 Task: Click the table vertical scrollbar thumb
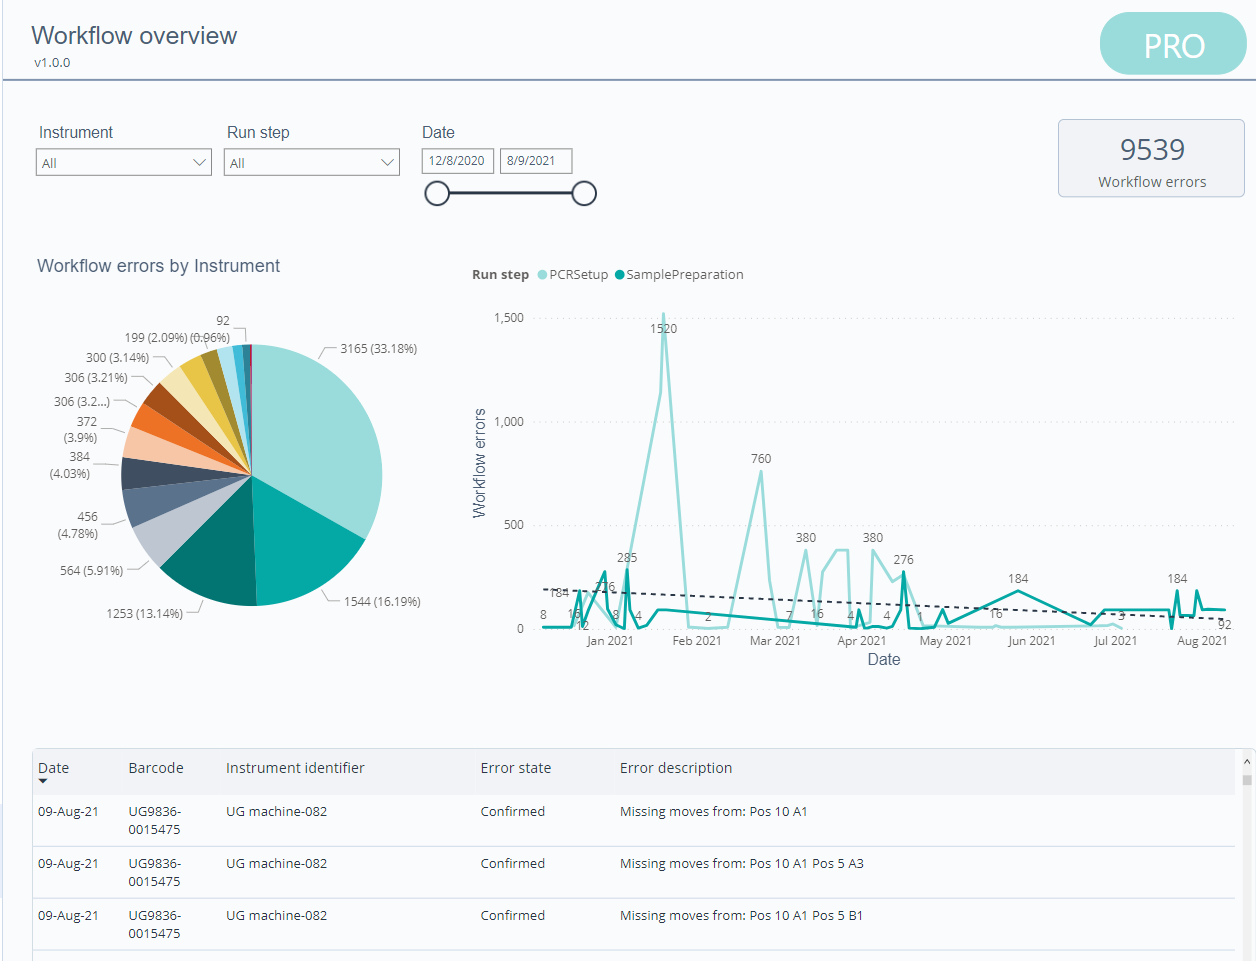[x=1247, y=780]
